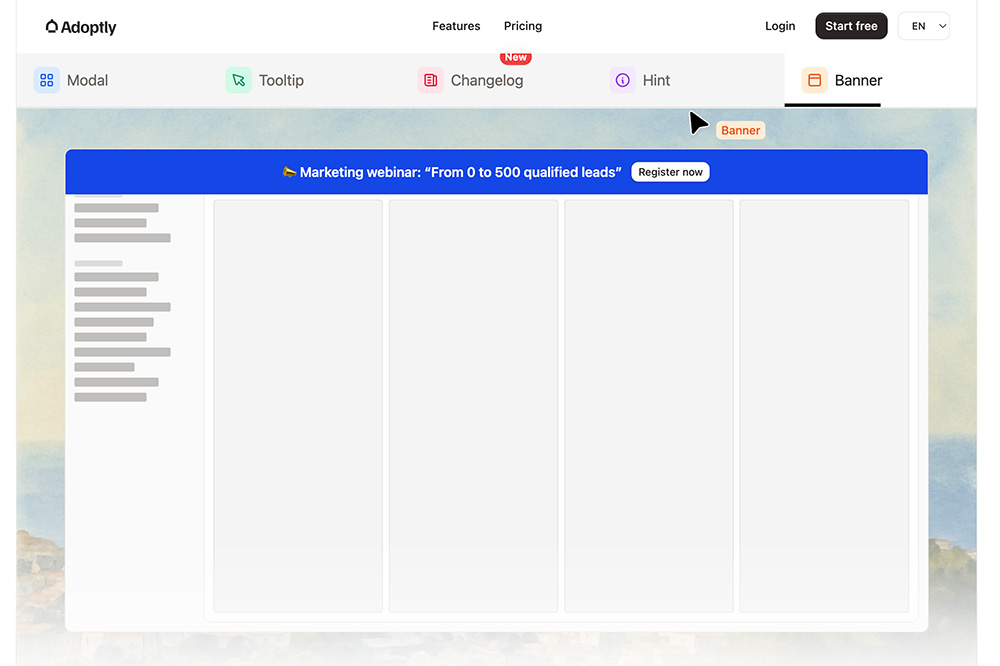Click the red New badge above Changelog
1000x666 pixels.
[516, 57]
